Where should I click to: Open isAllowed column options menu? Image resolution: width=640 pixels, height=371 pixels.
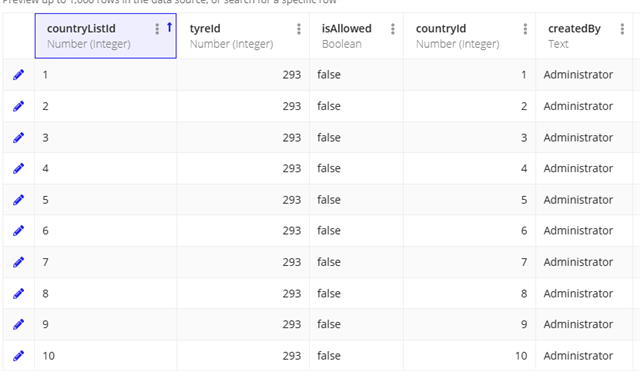(393, 29)
